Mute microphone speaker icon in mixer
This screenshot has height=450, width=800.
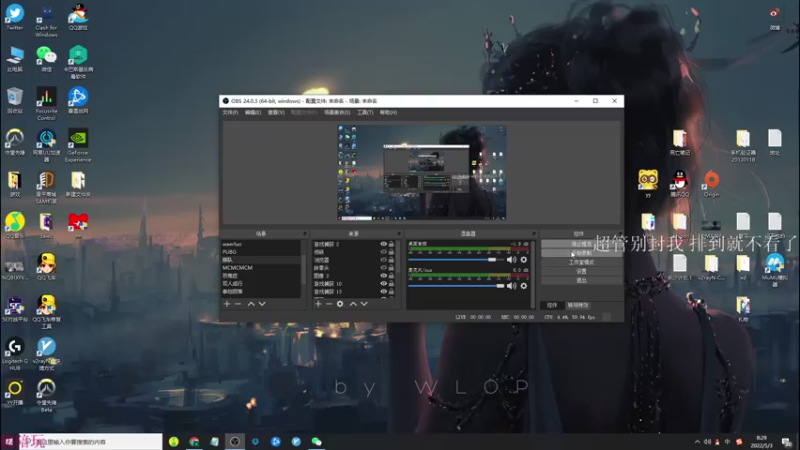[x=511, y=286]
